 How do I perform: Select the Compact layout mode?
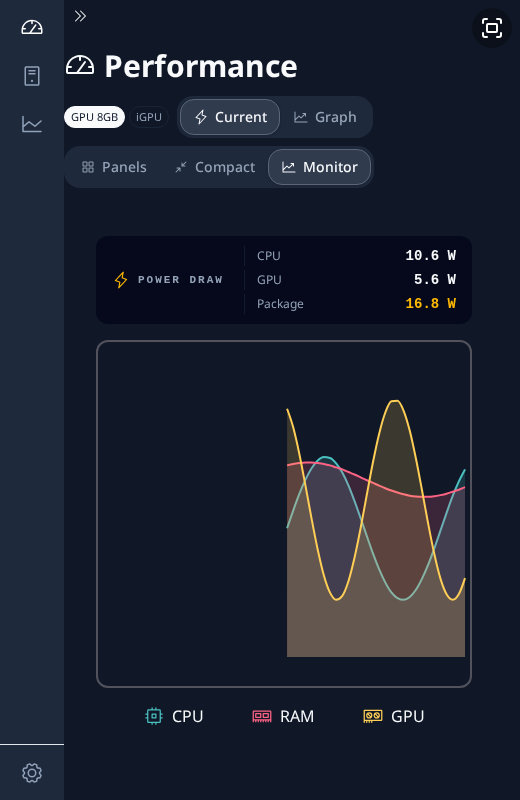pos(215,167)
